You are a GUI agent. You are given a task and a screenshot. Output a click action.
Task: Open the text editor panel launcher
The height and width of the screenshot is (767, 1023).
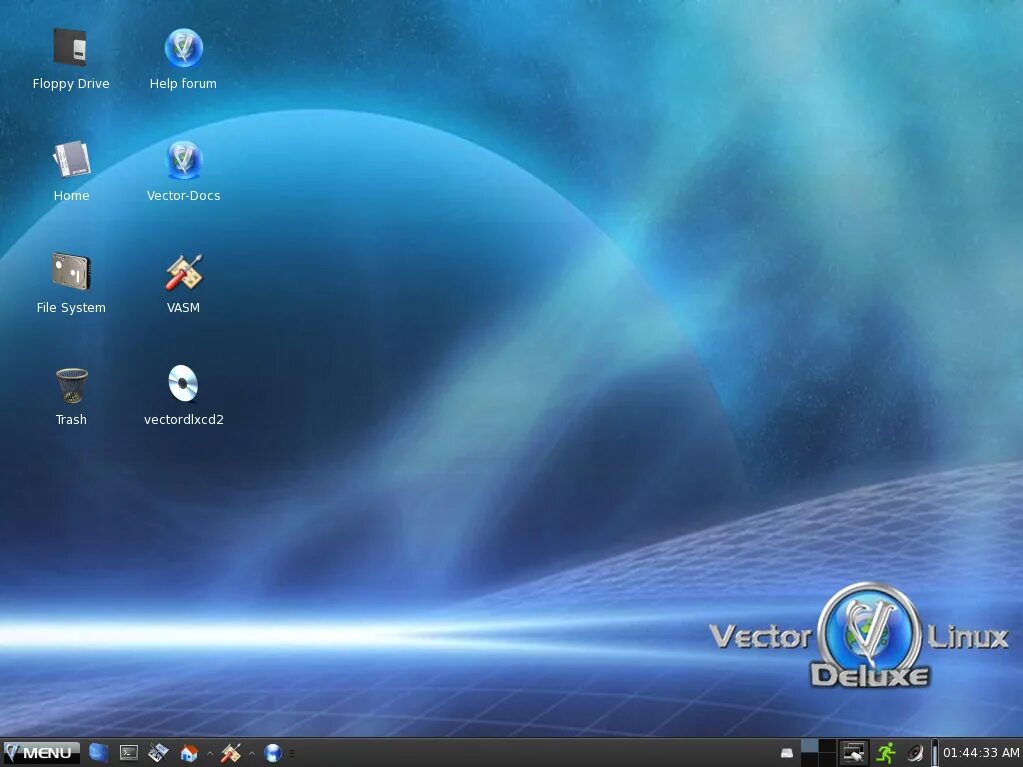(158, 753)
